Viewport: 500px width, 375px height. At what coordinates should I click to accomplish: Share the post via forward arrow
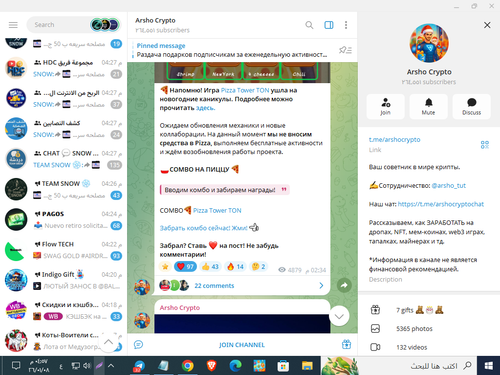click(x=344, y=285)
